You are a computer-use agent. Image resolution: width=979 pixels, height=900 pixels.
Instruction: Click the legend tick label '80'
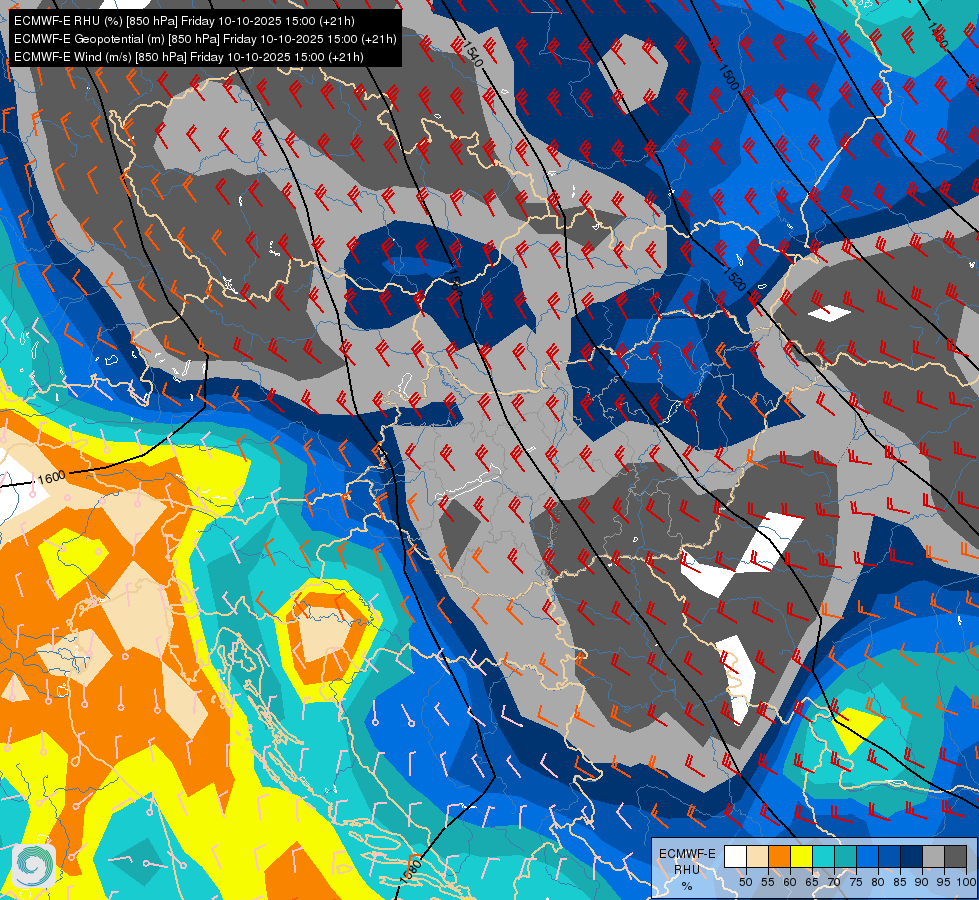(878, 882)
